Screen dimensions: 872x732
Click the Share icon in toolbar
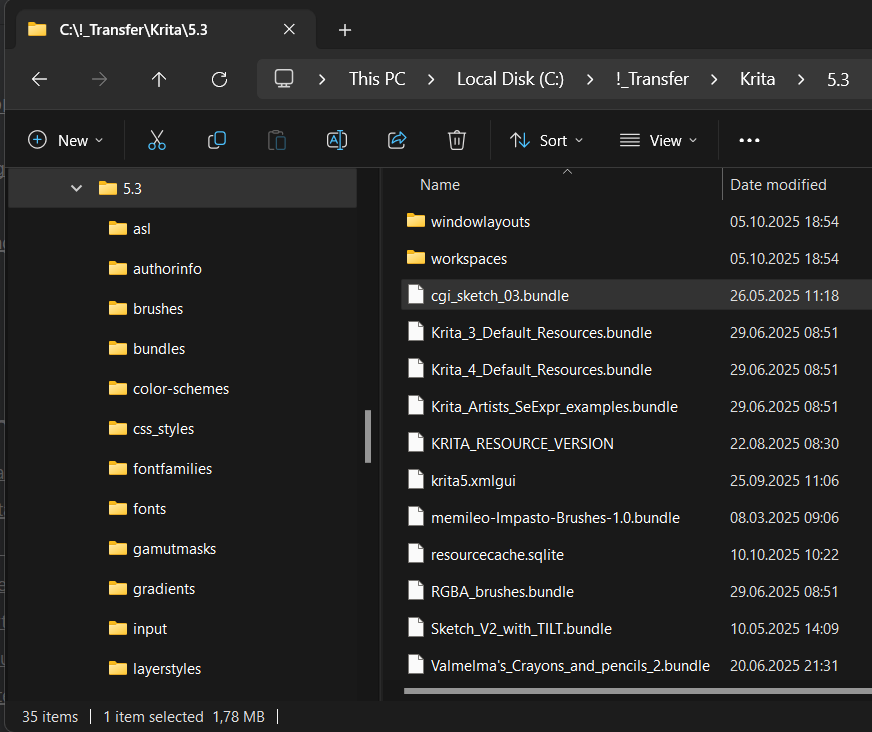[x=397, y=140]
